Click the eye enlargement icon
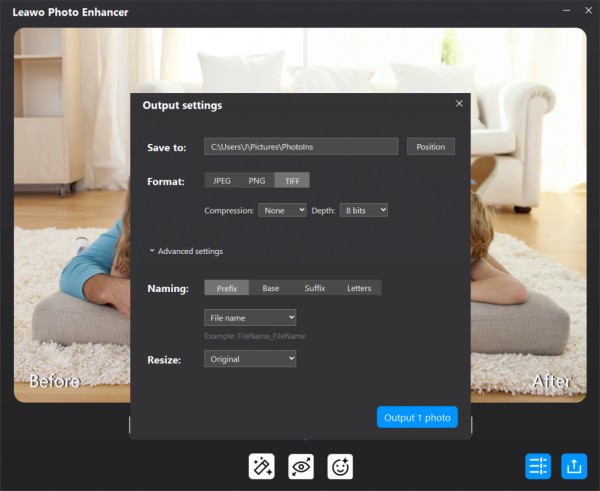Image resolution: width=600 pixels, height=491 pixels. pos(301,466)
